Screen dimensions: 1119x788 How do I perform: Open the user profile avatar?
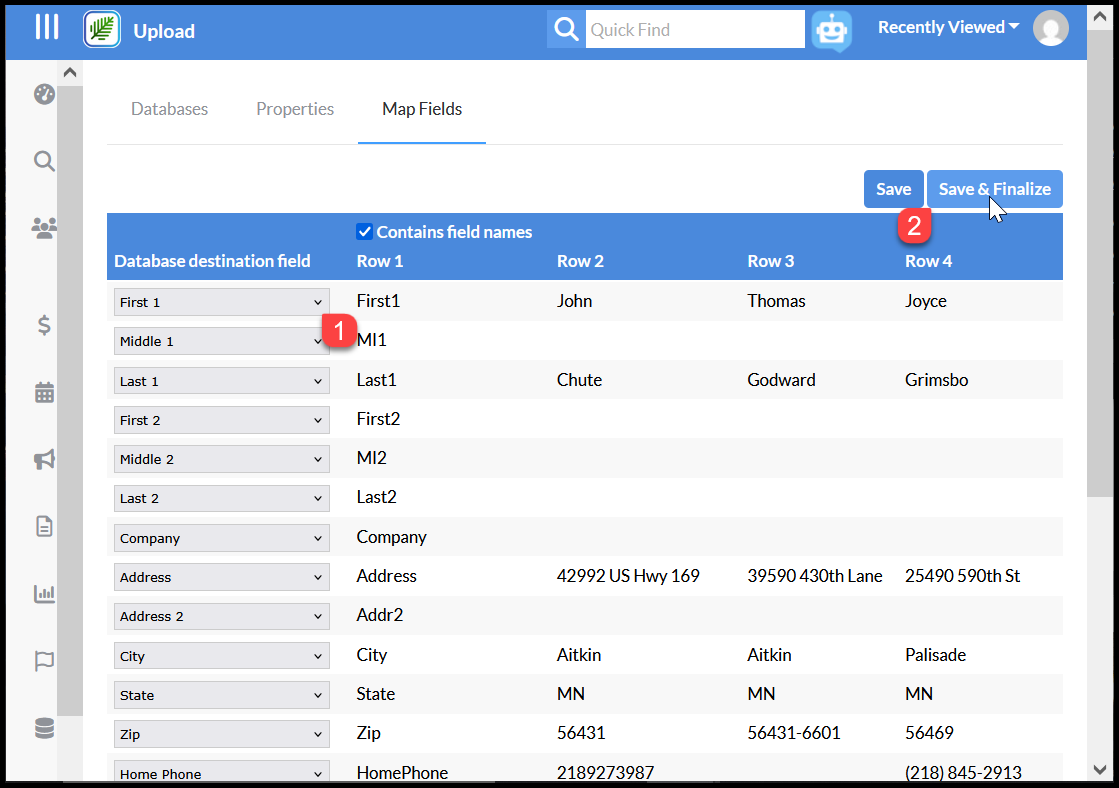[x=1050, y=29]
